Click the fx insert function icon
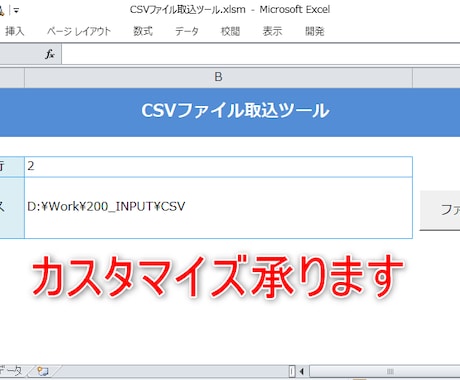The image size is (460, 380). (50, 54)
